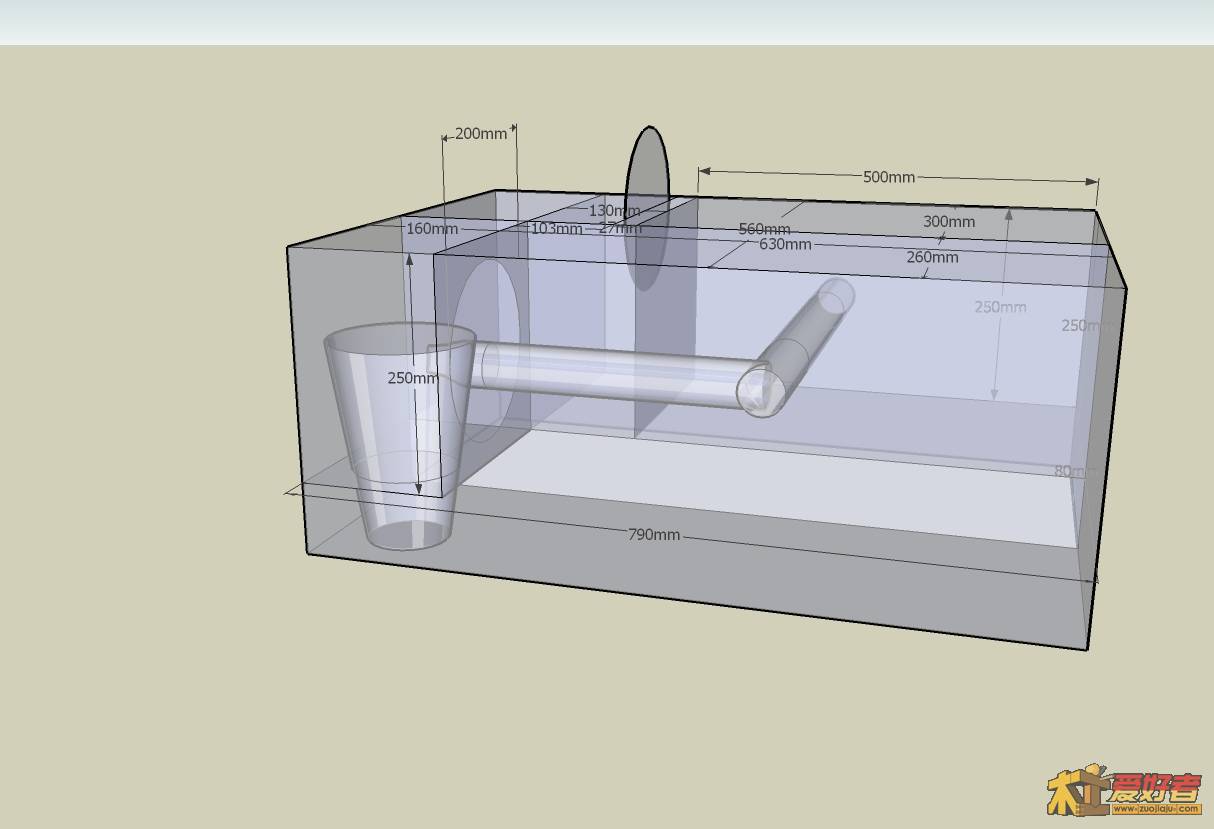The image size is (1214, 829).
Task: Select the 500mm dimension label
Action: [889, 177]
